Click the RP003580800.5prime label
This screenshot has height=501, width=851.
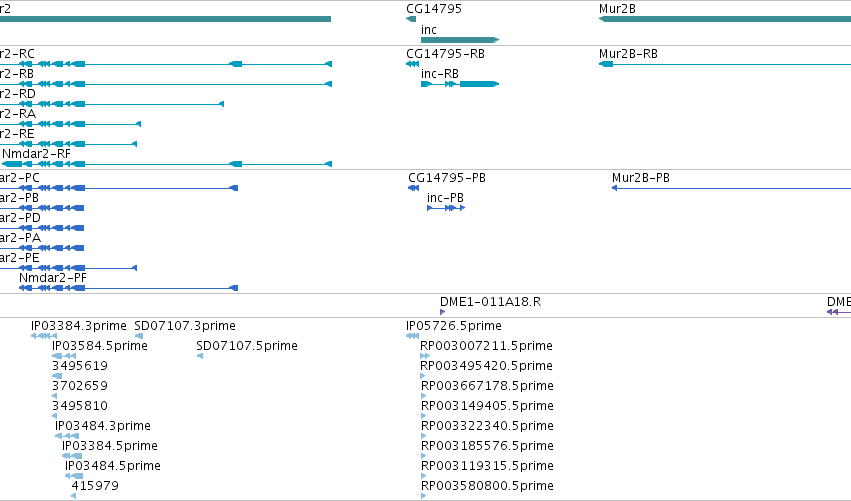click(x=487, y=485)
